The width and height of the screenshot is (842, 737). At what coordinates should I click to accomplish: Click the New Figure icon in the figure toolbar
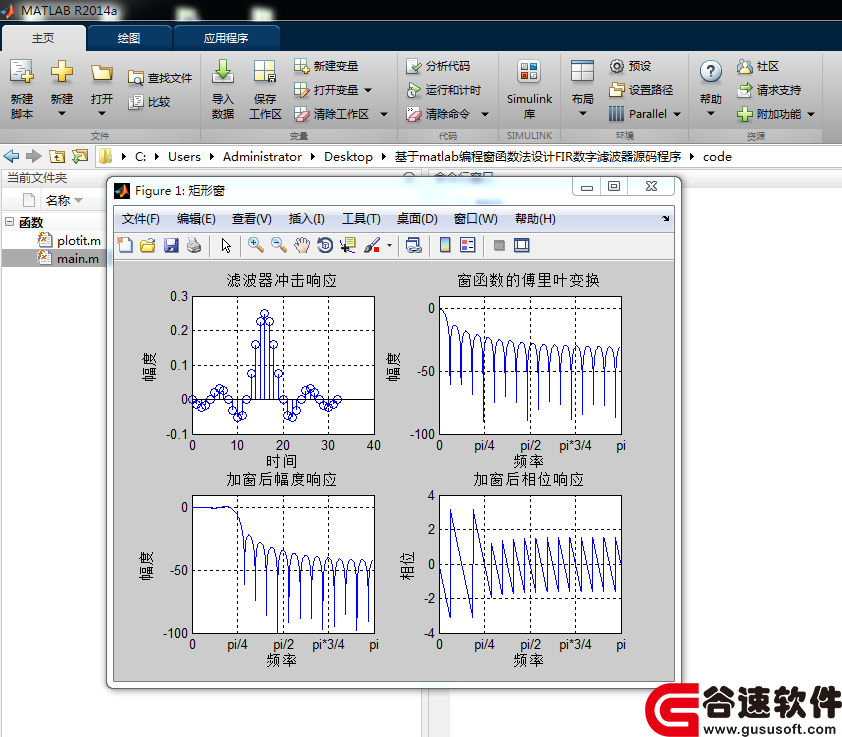125,245
